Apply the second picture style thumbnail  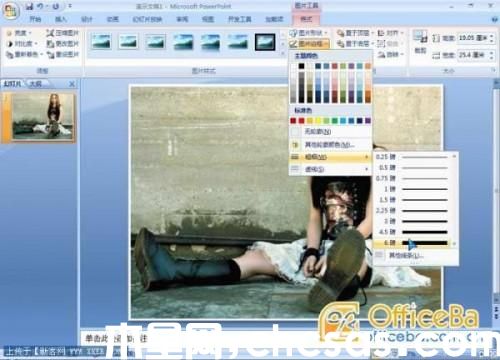coord(129,42)
